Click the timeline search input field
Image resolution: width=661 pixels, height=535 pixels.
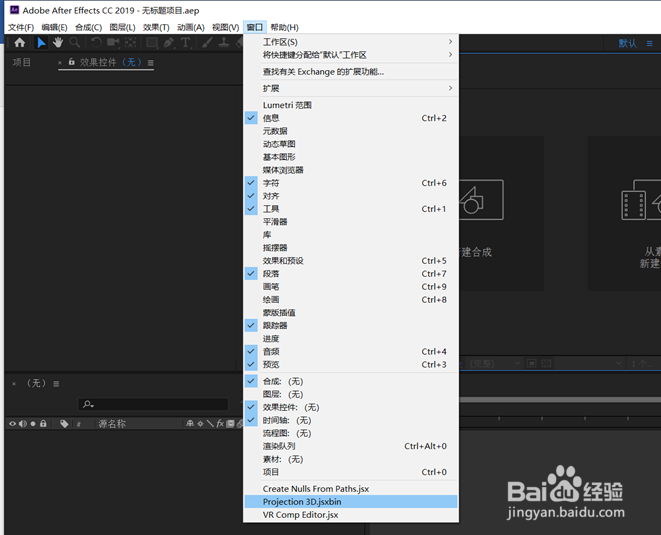coord(153,404)
